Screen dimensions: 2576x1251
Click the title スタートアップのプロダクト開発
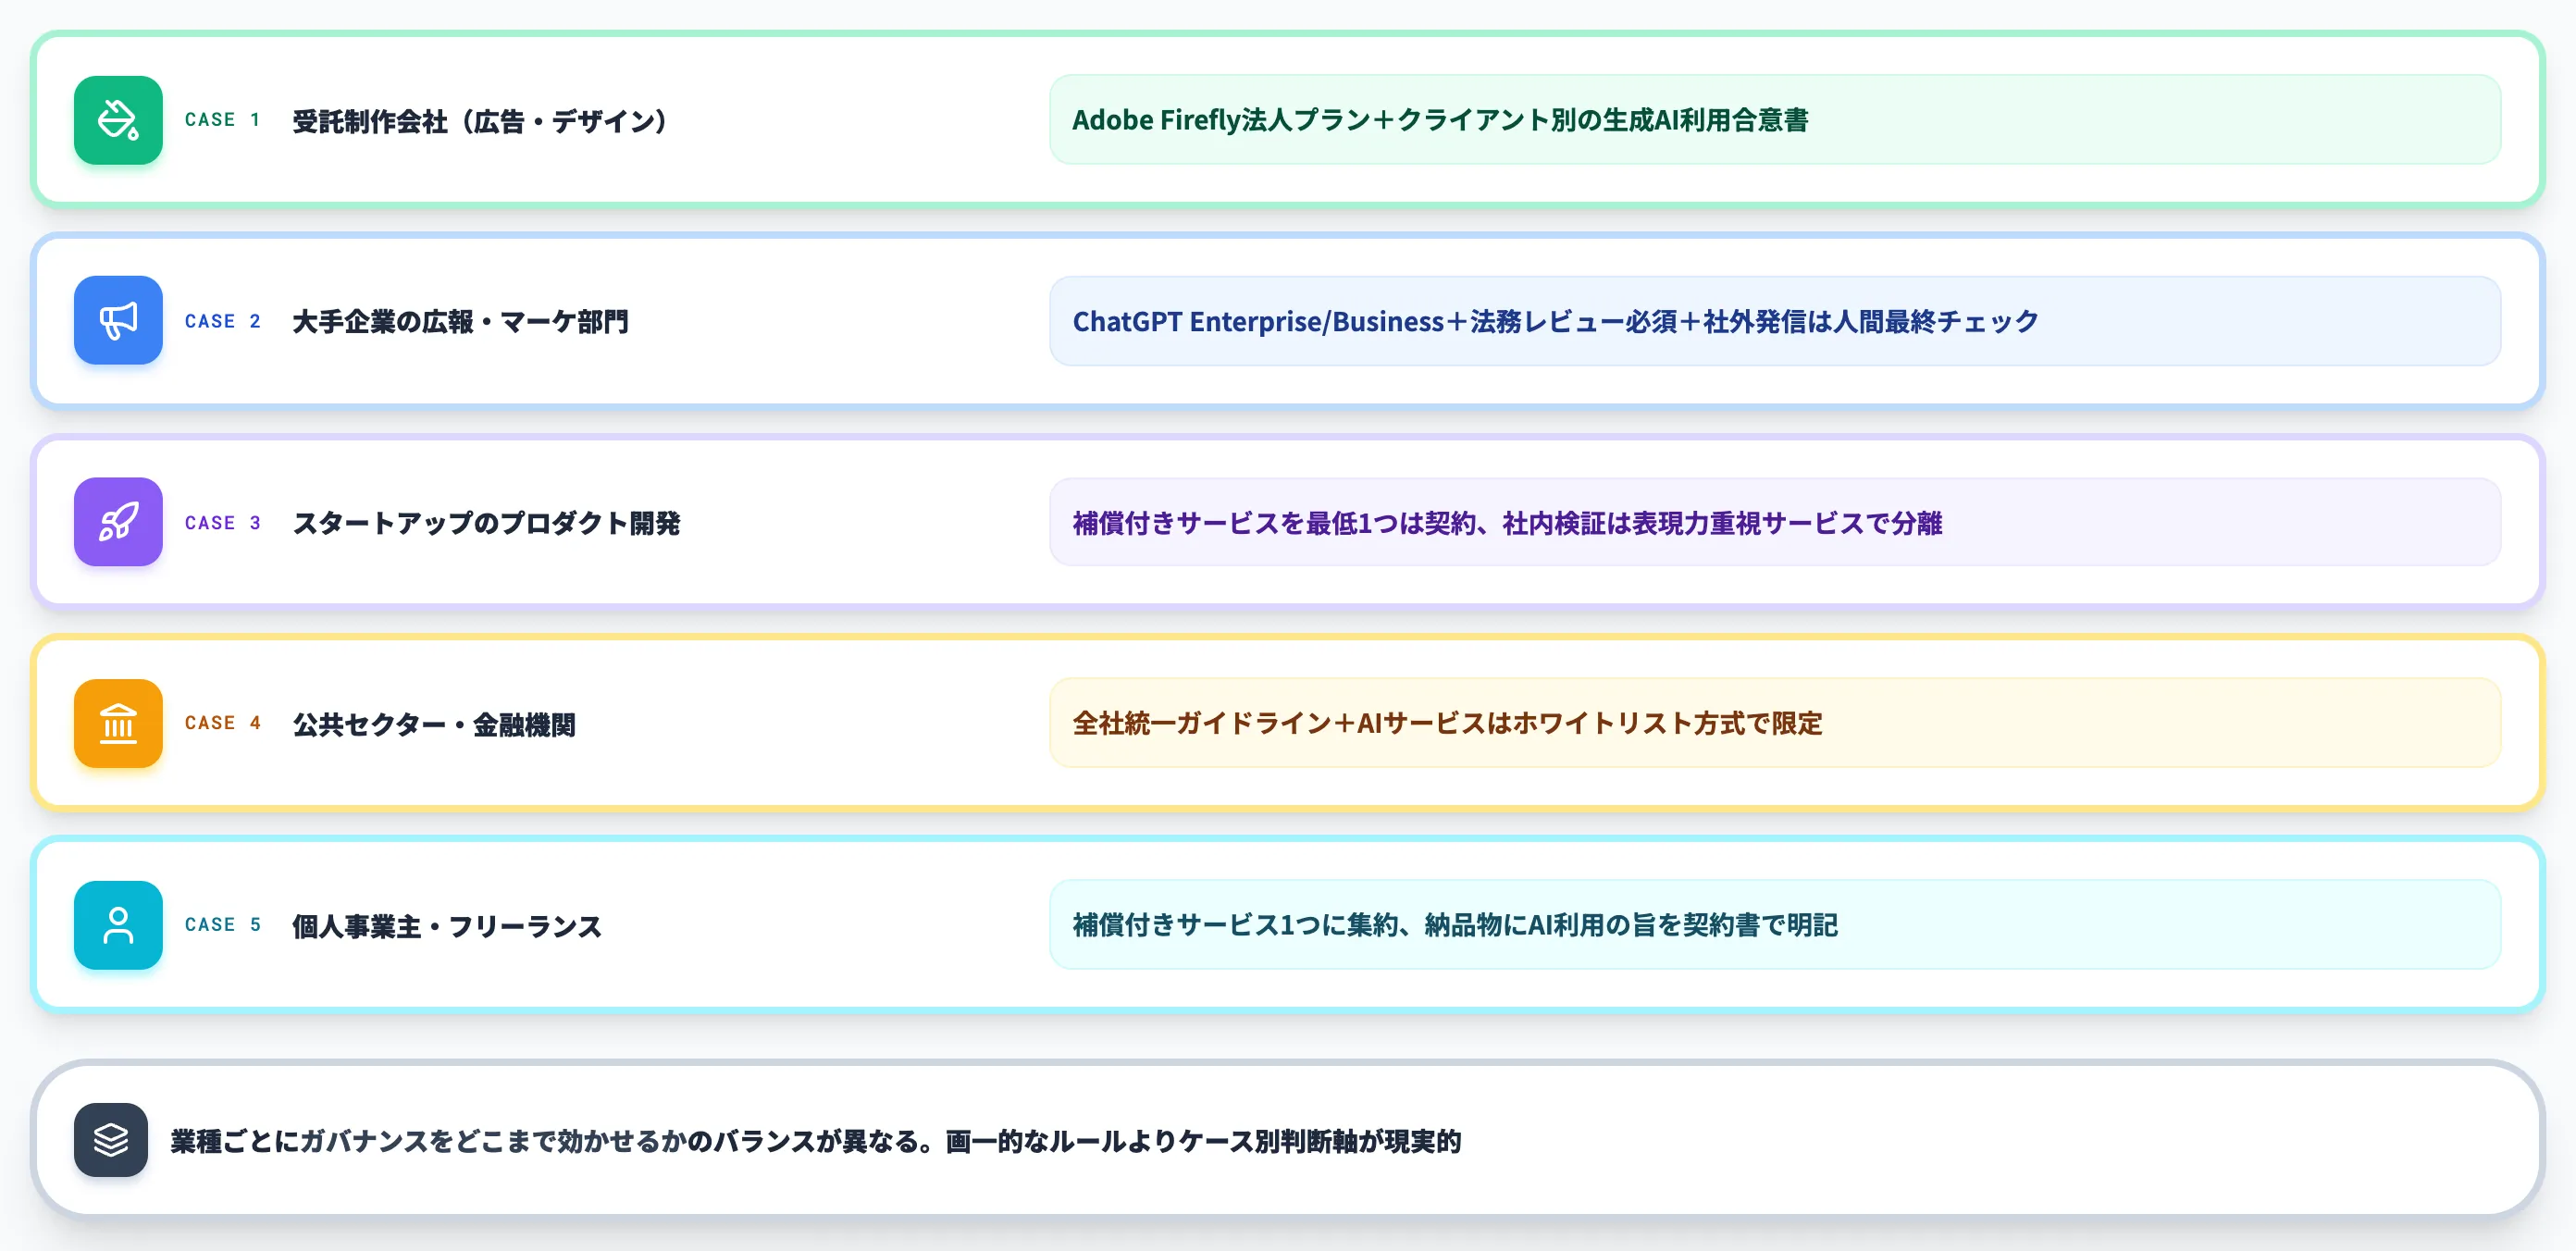[486, 523]
